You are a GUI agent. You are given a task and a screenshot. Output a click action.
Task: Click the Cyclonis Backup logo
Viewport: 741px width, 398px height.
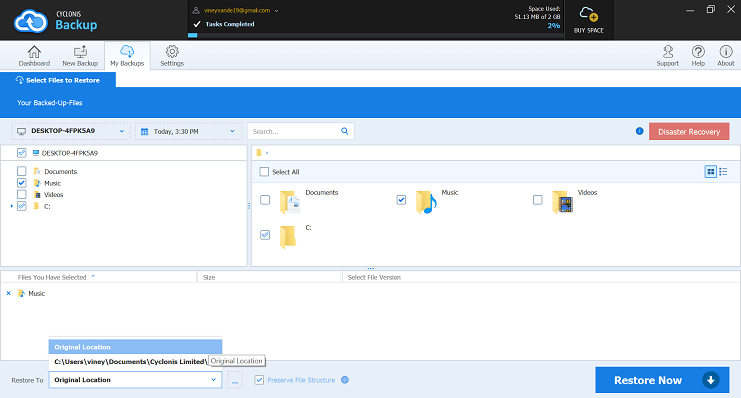[55, 21]
